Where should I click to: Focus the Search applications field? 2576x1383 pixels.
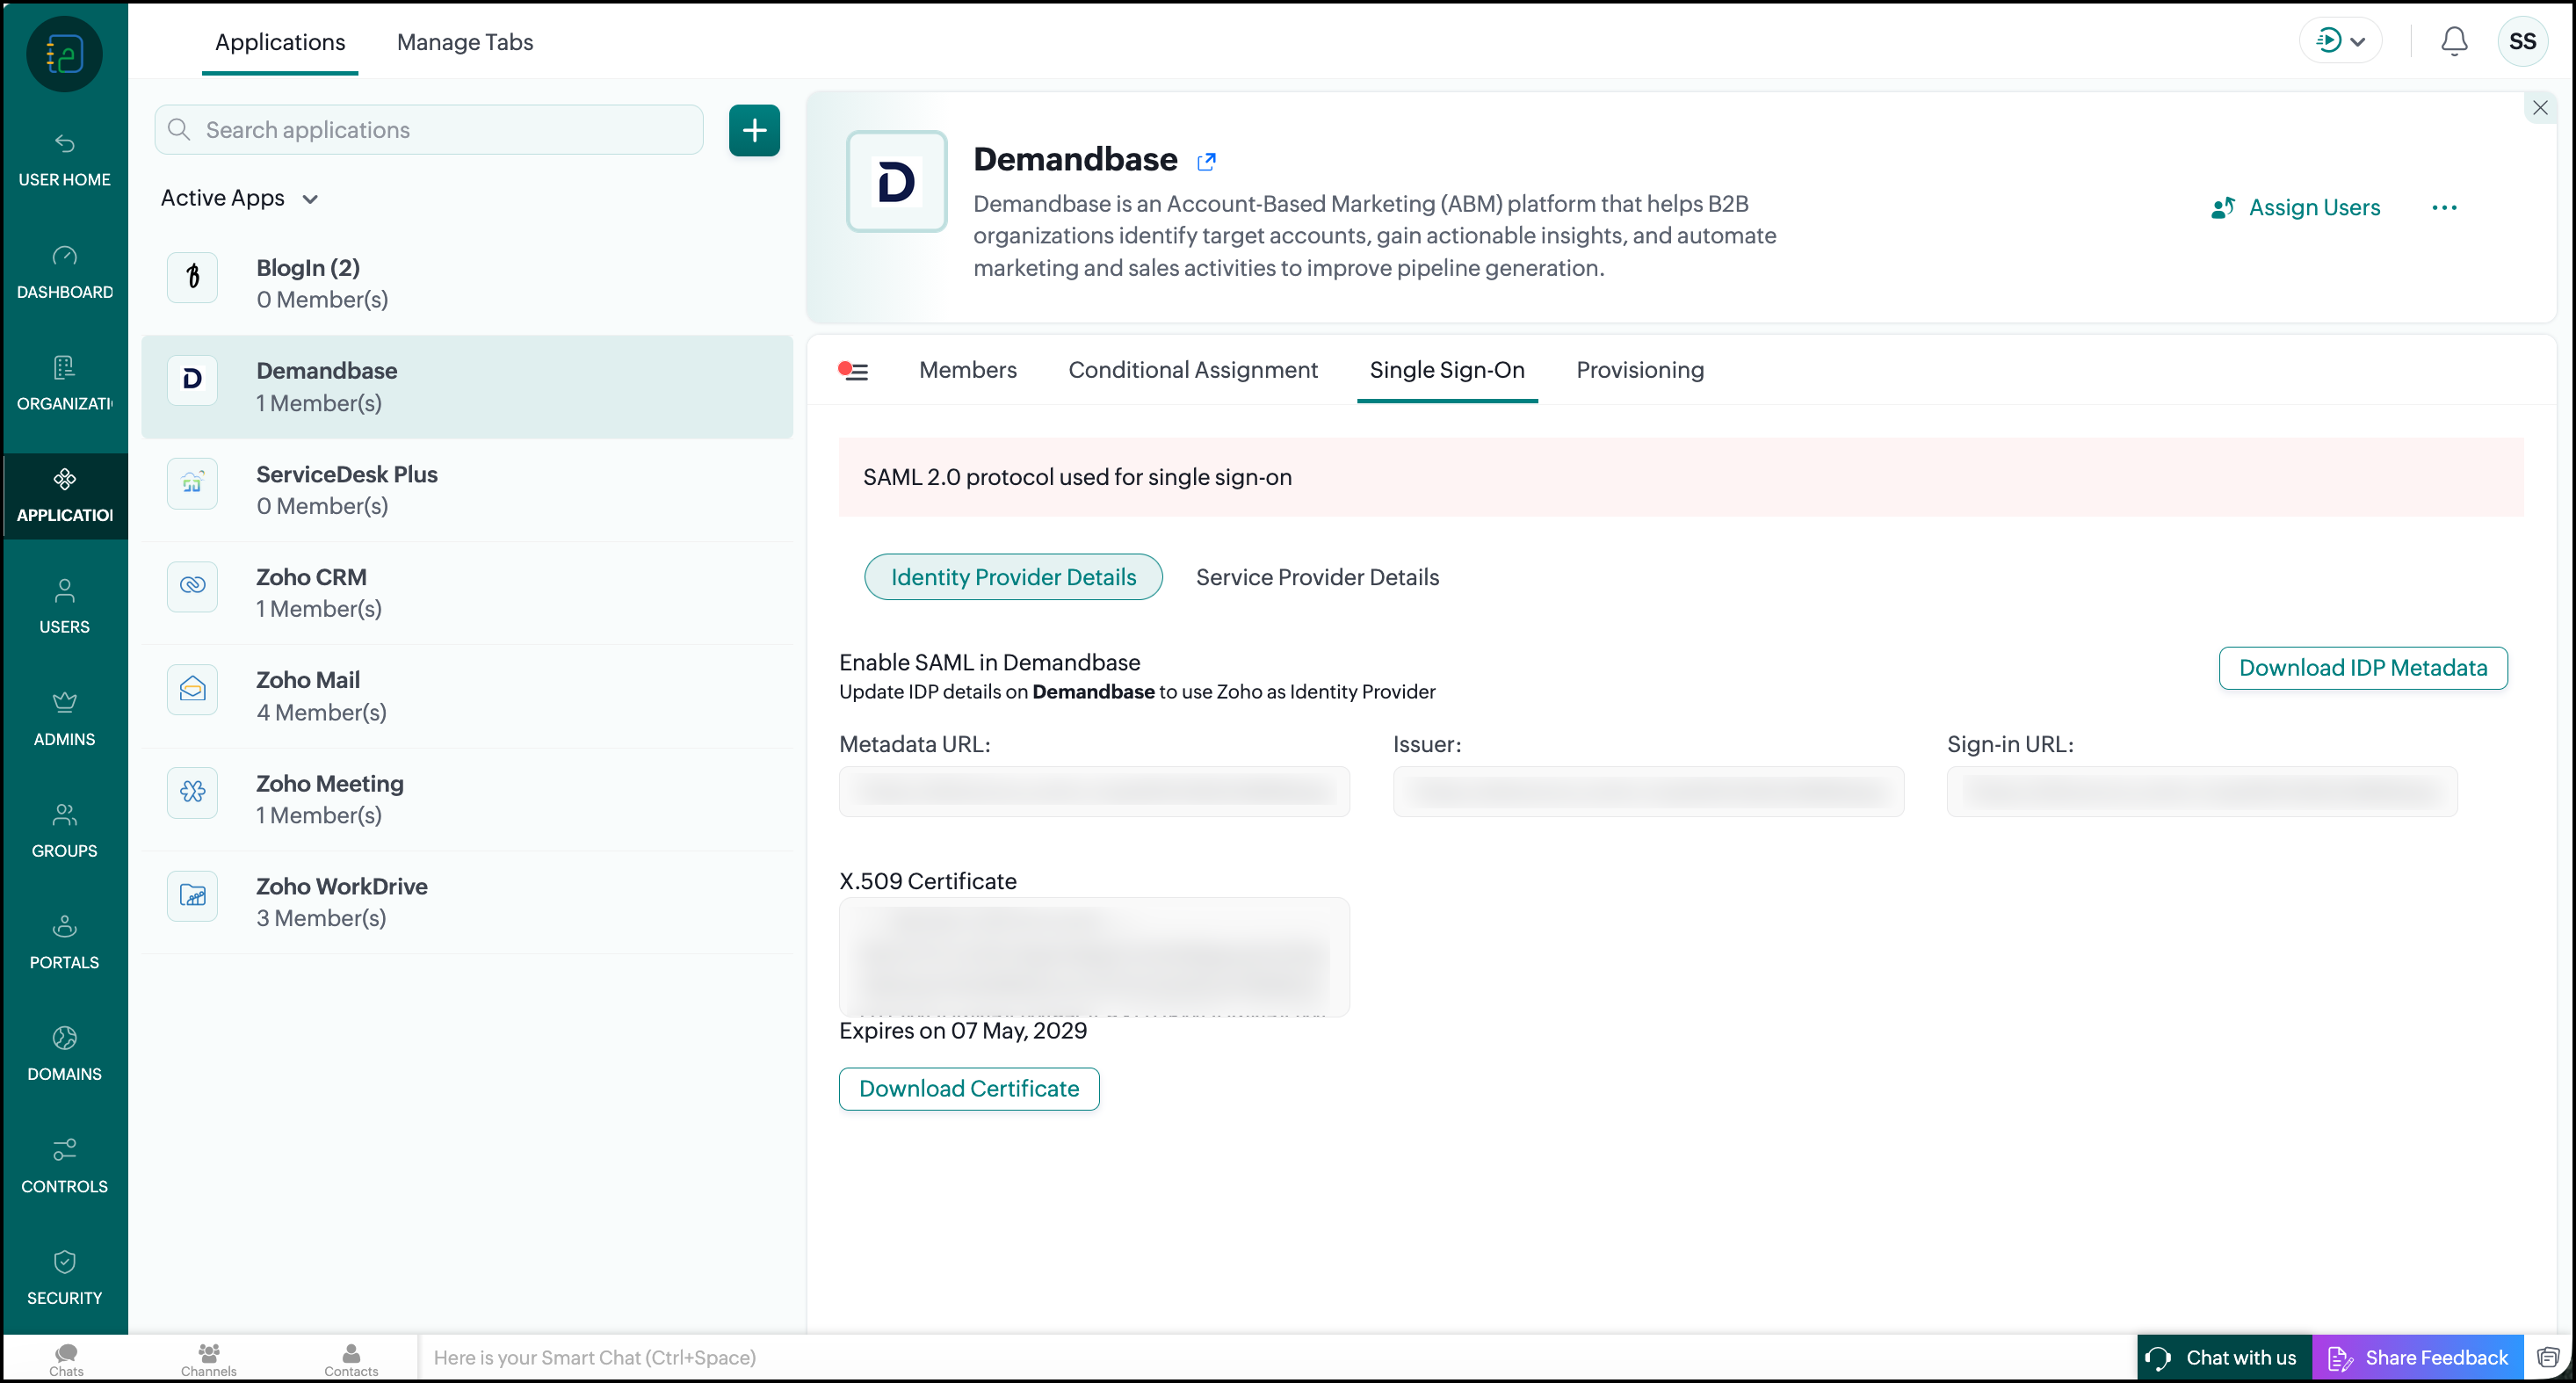coord(429,130)
